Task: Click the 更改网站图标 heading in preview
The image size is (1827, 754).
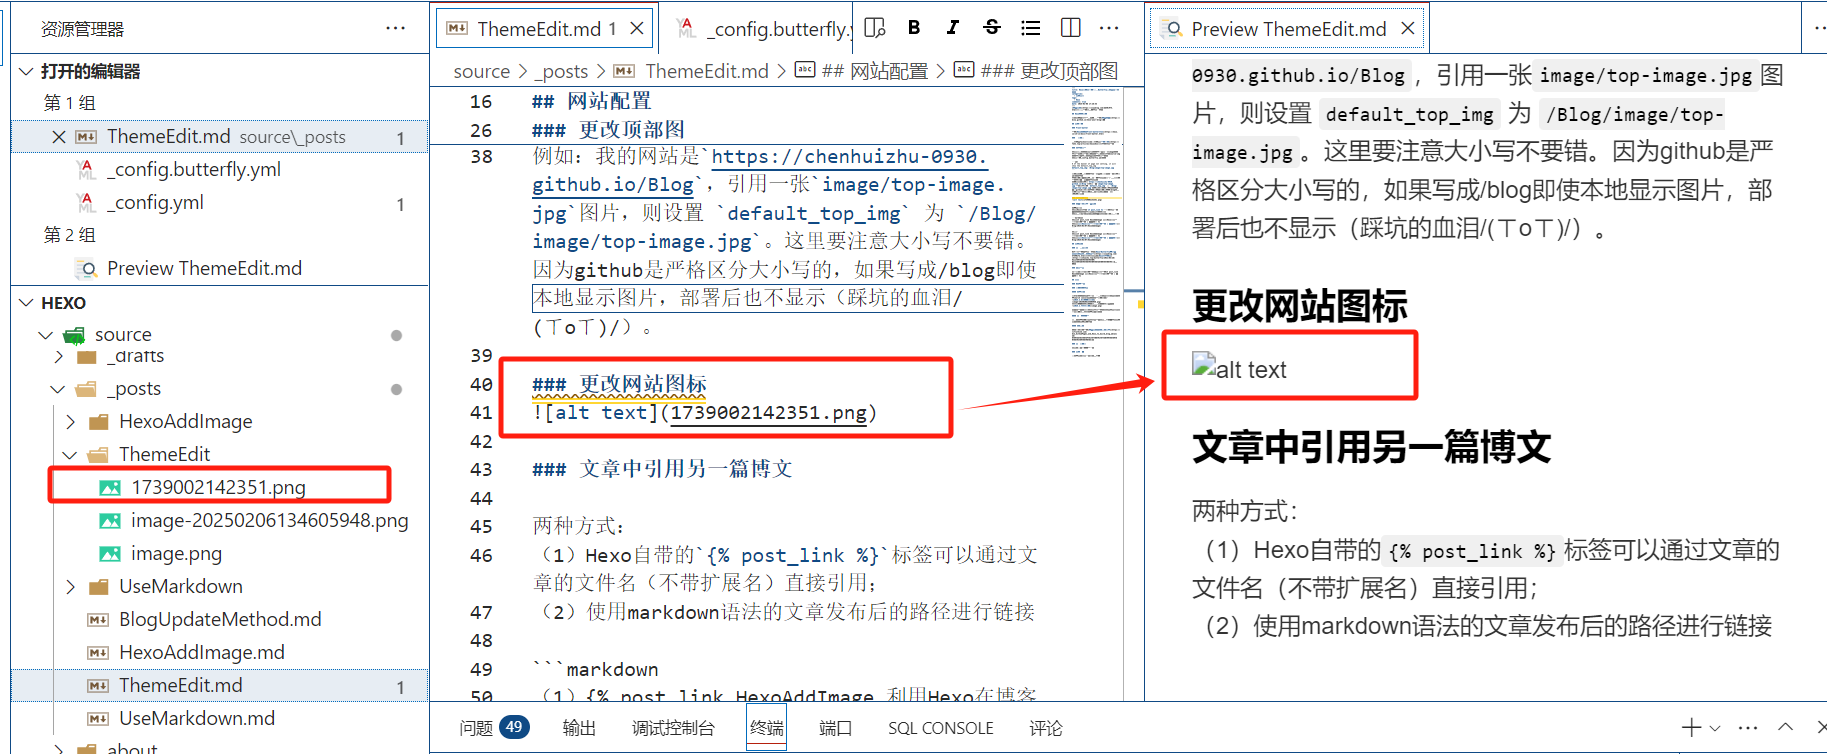Action: (x=1299, y=306)
